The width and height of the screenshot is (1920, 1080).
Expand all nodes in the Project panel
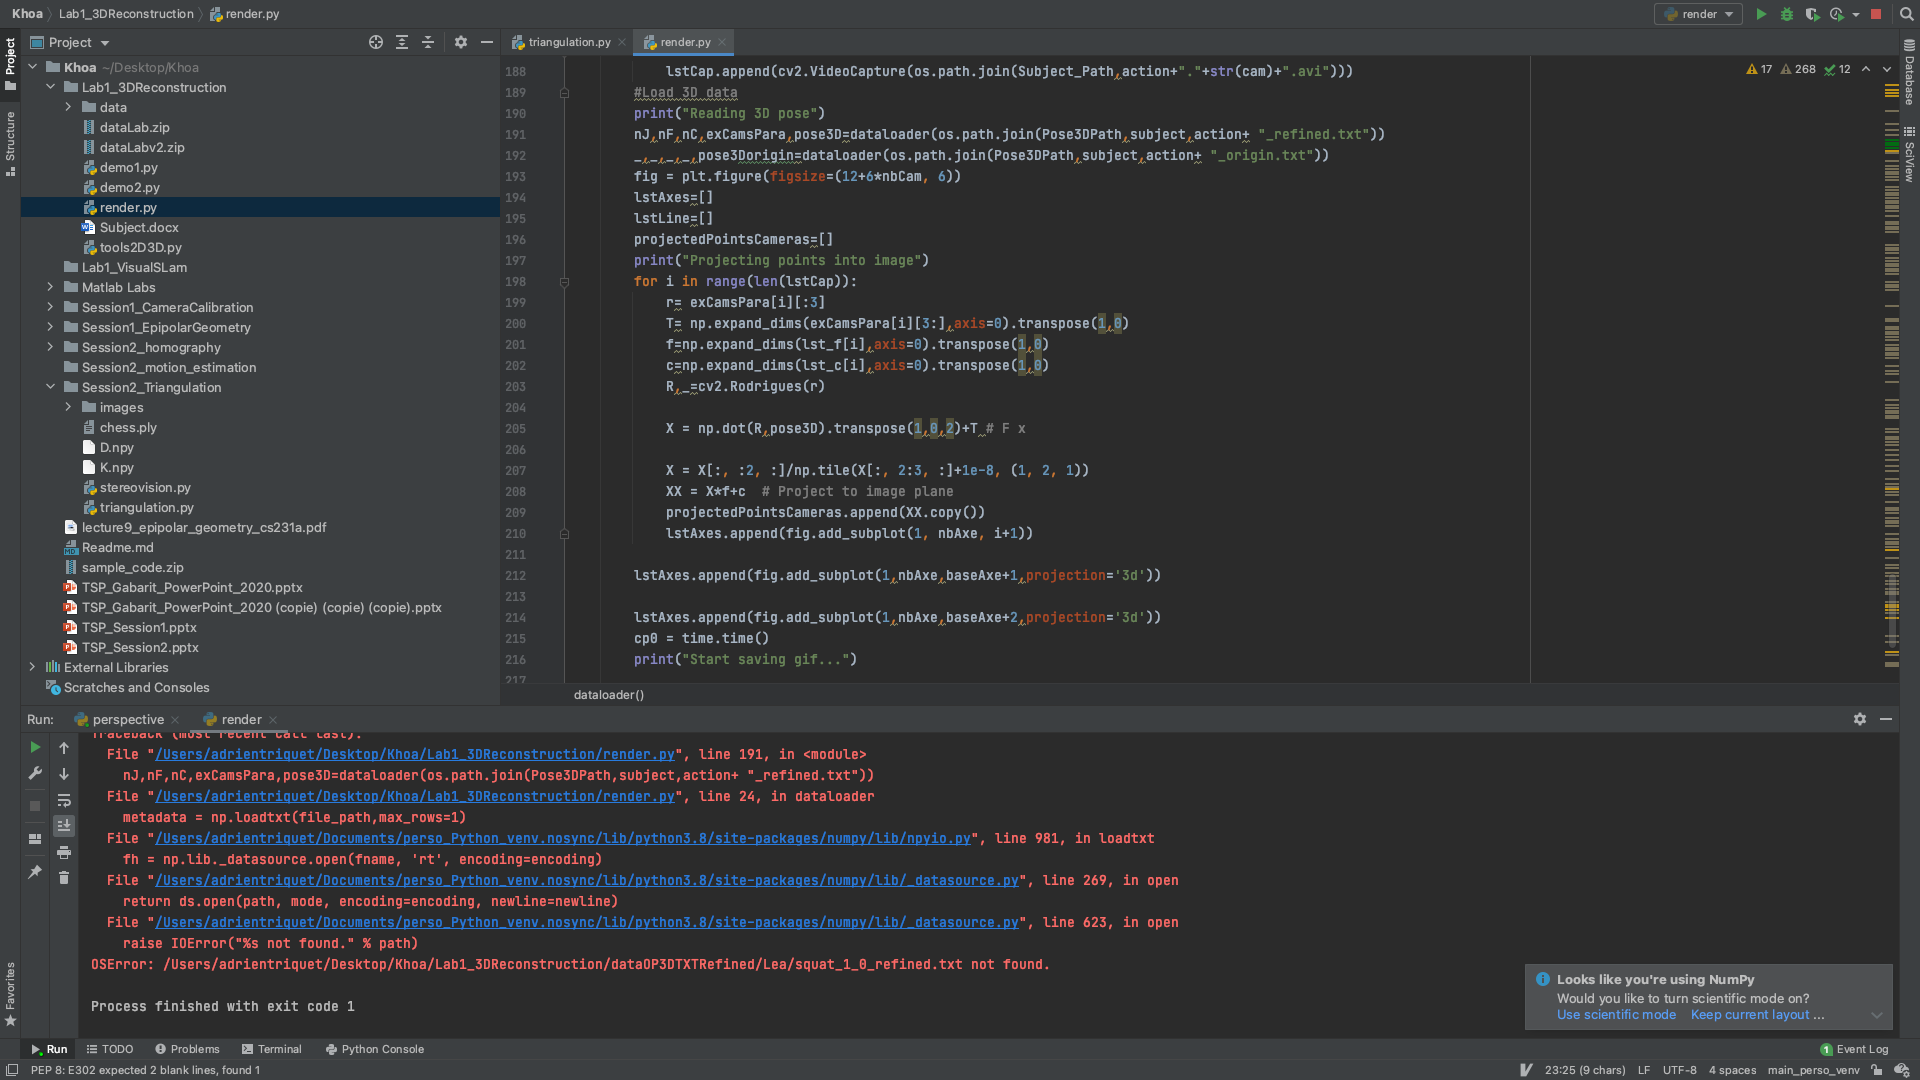click(x=402, y=42)
